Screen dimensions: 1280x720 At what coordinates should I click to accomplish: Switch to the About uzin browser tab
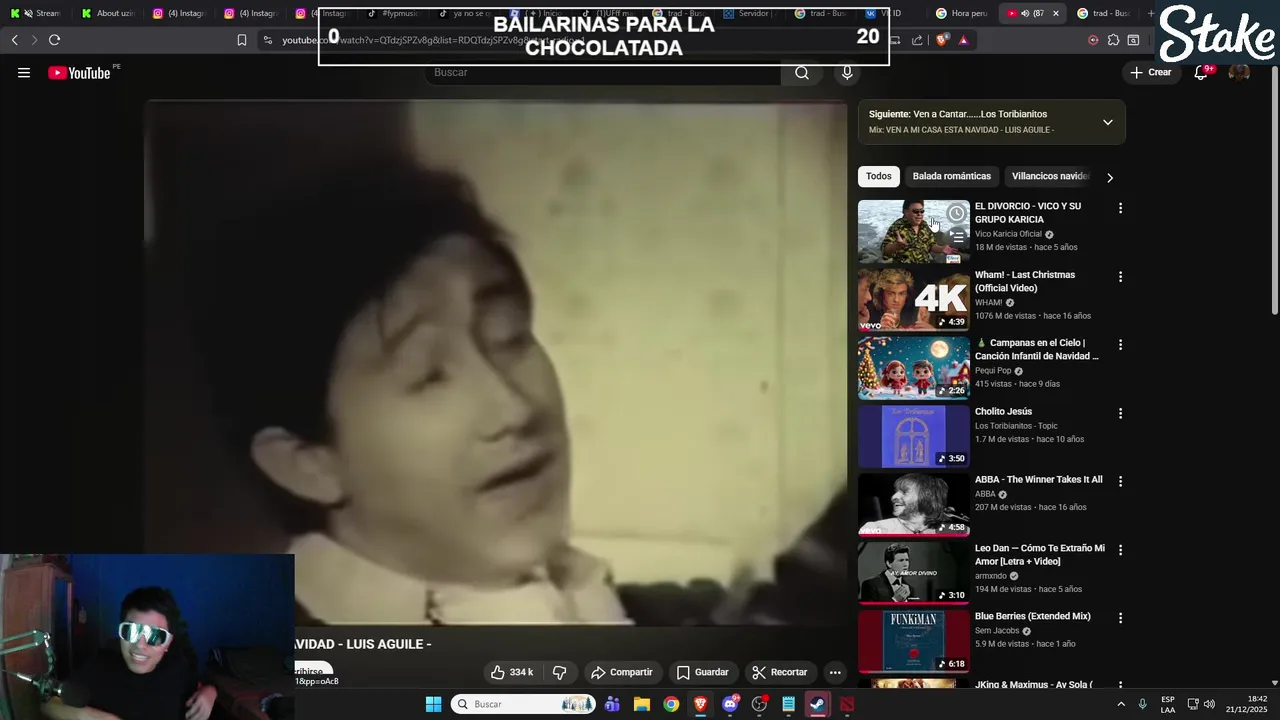[x=108, y=13]
